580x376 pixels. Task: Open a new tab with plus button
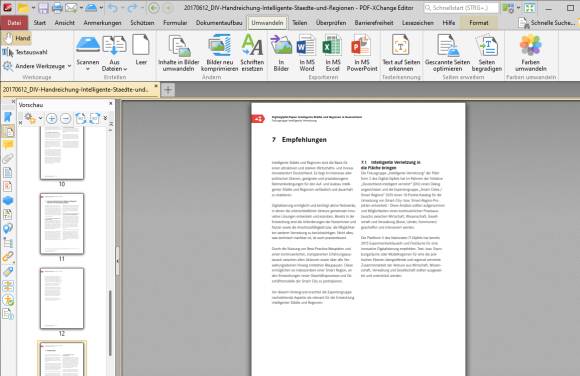click(168, 90)
